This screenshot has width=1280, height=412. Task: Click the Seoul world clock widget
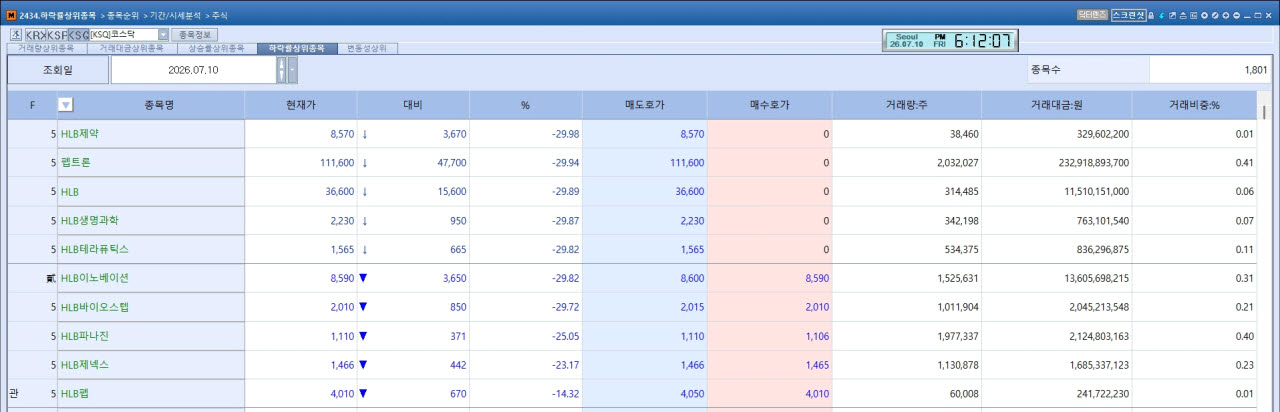pos(950,41)
